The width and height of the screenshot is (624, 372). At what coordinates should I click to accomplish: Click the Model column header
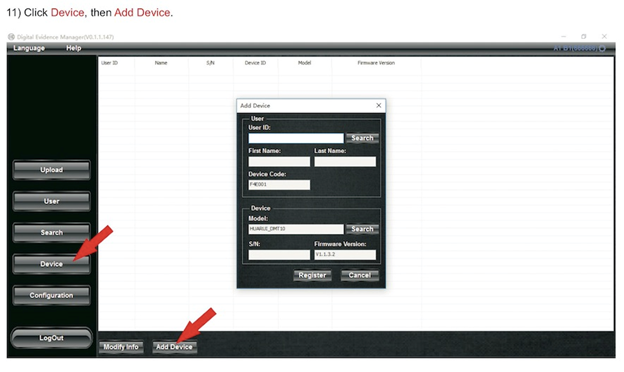(x=304, y=63)
